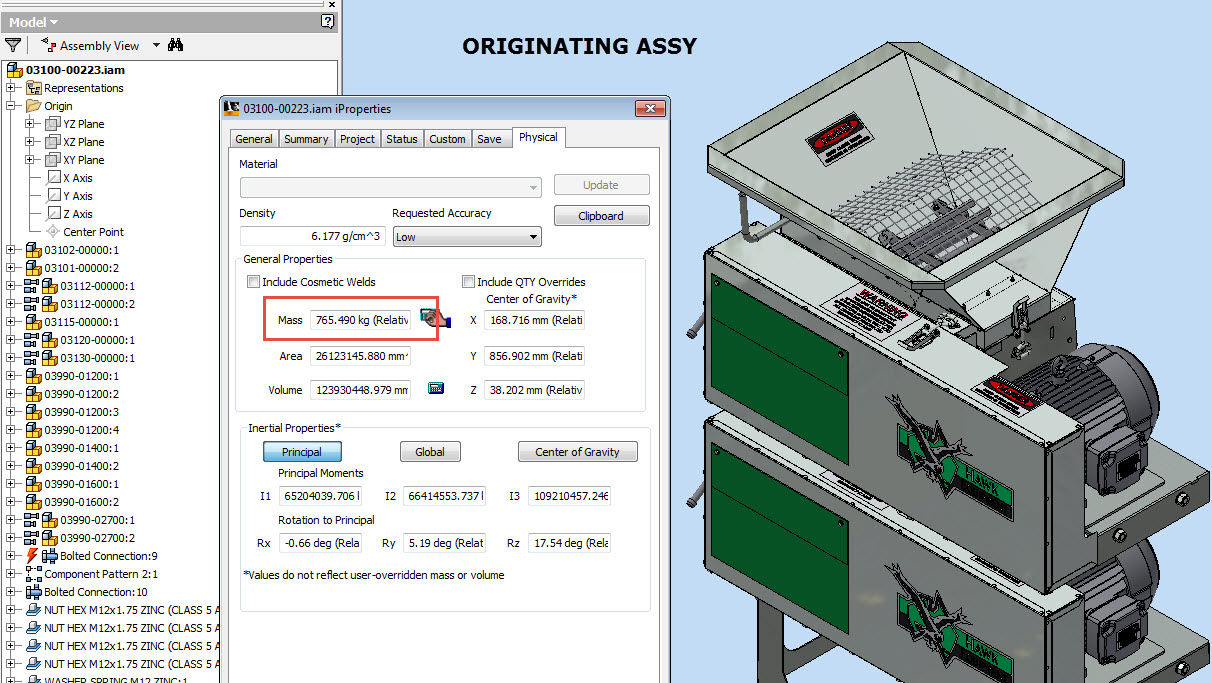Image resolution: width=1212 pixels, height=683 pixels.
Task: Enable Include QTY Overrides
Action: pyautogui.click(x=467, y=281)
